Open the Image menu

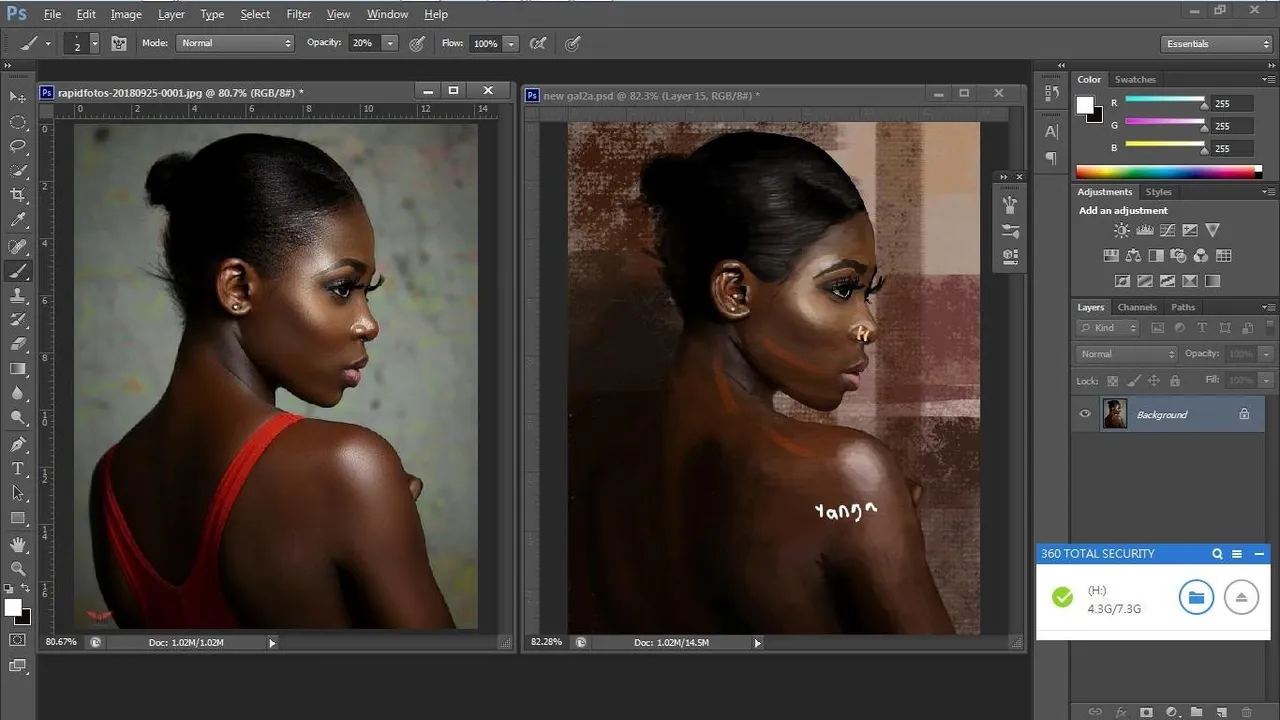click(x=126, y=14)
